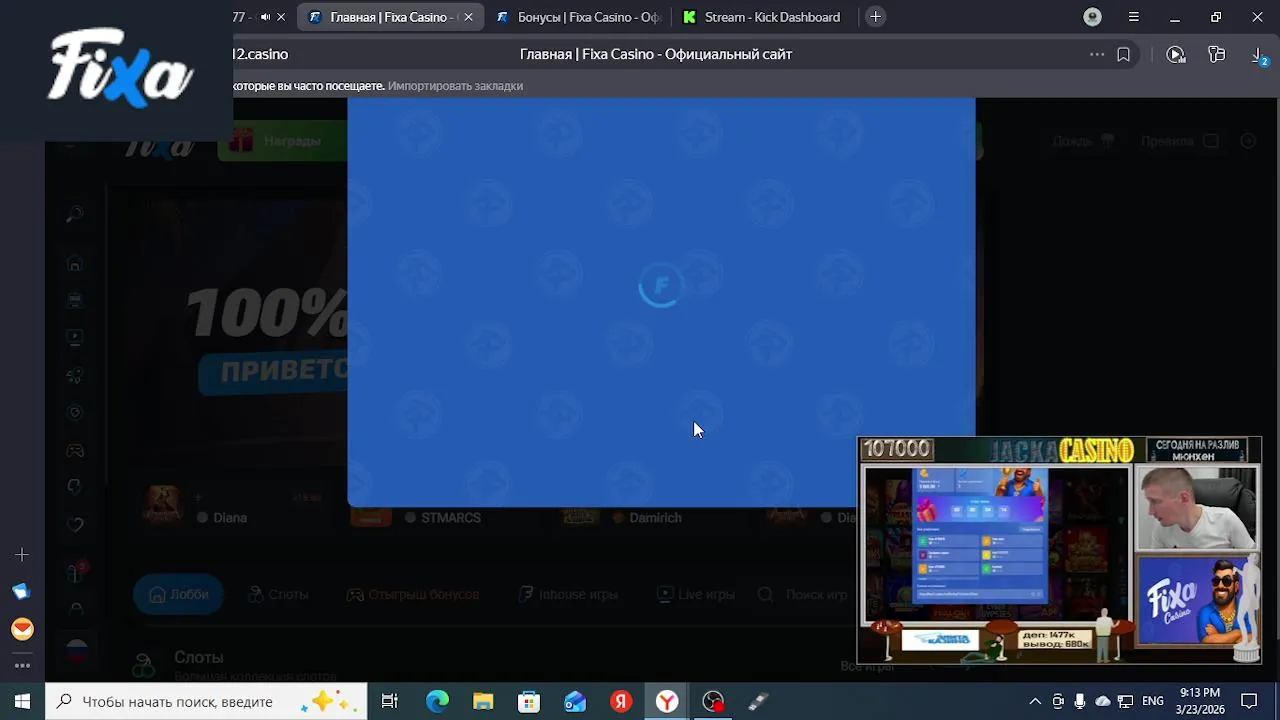This screenshot has width=1280, height=720.
Task: Open the heart favorites icon in casino sidebar
Action: [x=75, y=524]
